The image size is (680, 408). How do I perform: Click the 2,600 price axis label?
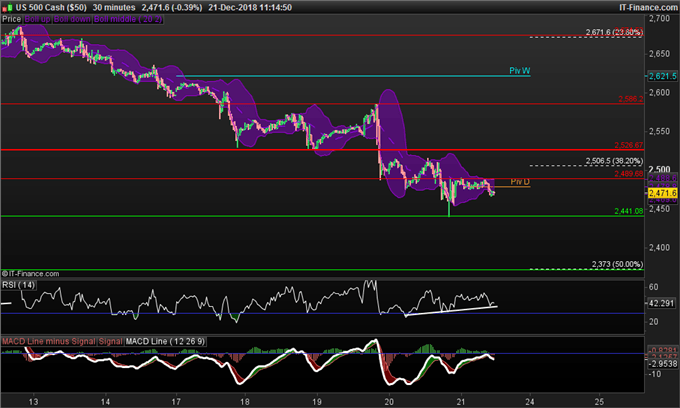(659, 92)
